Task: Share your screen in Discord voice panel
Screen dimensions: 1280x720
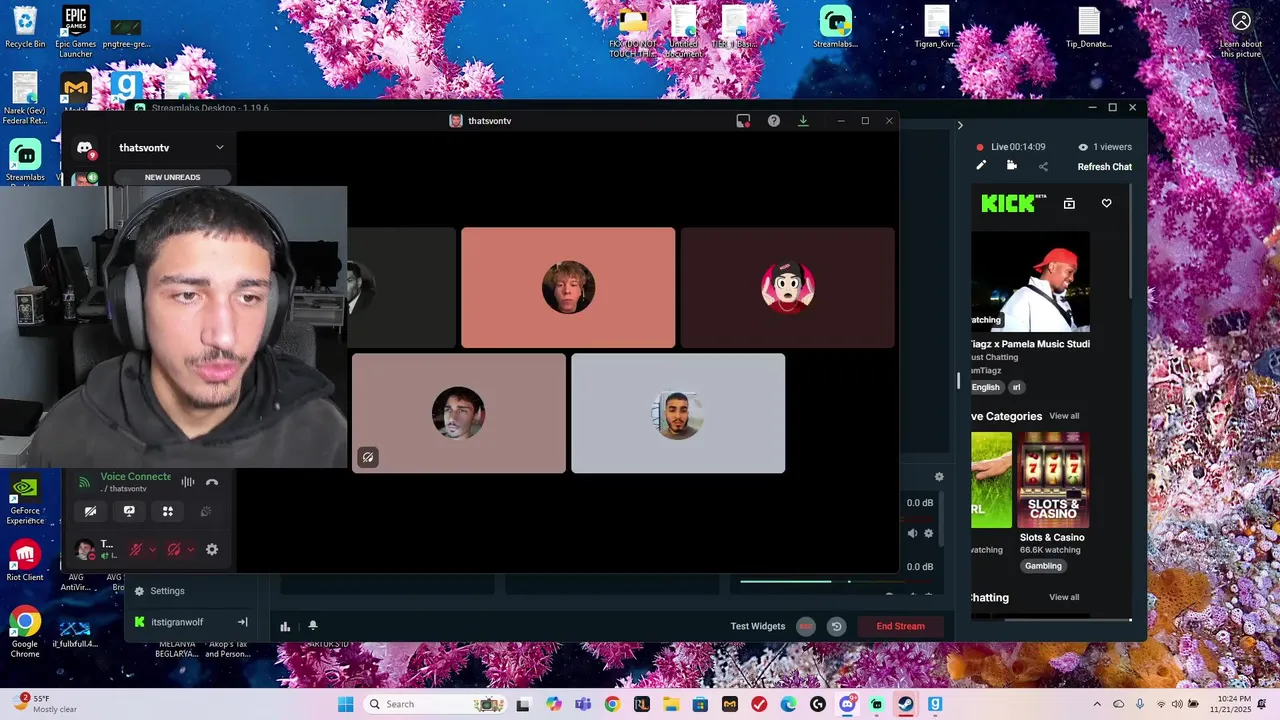Action: tap(129, 511)
